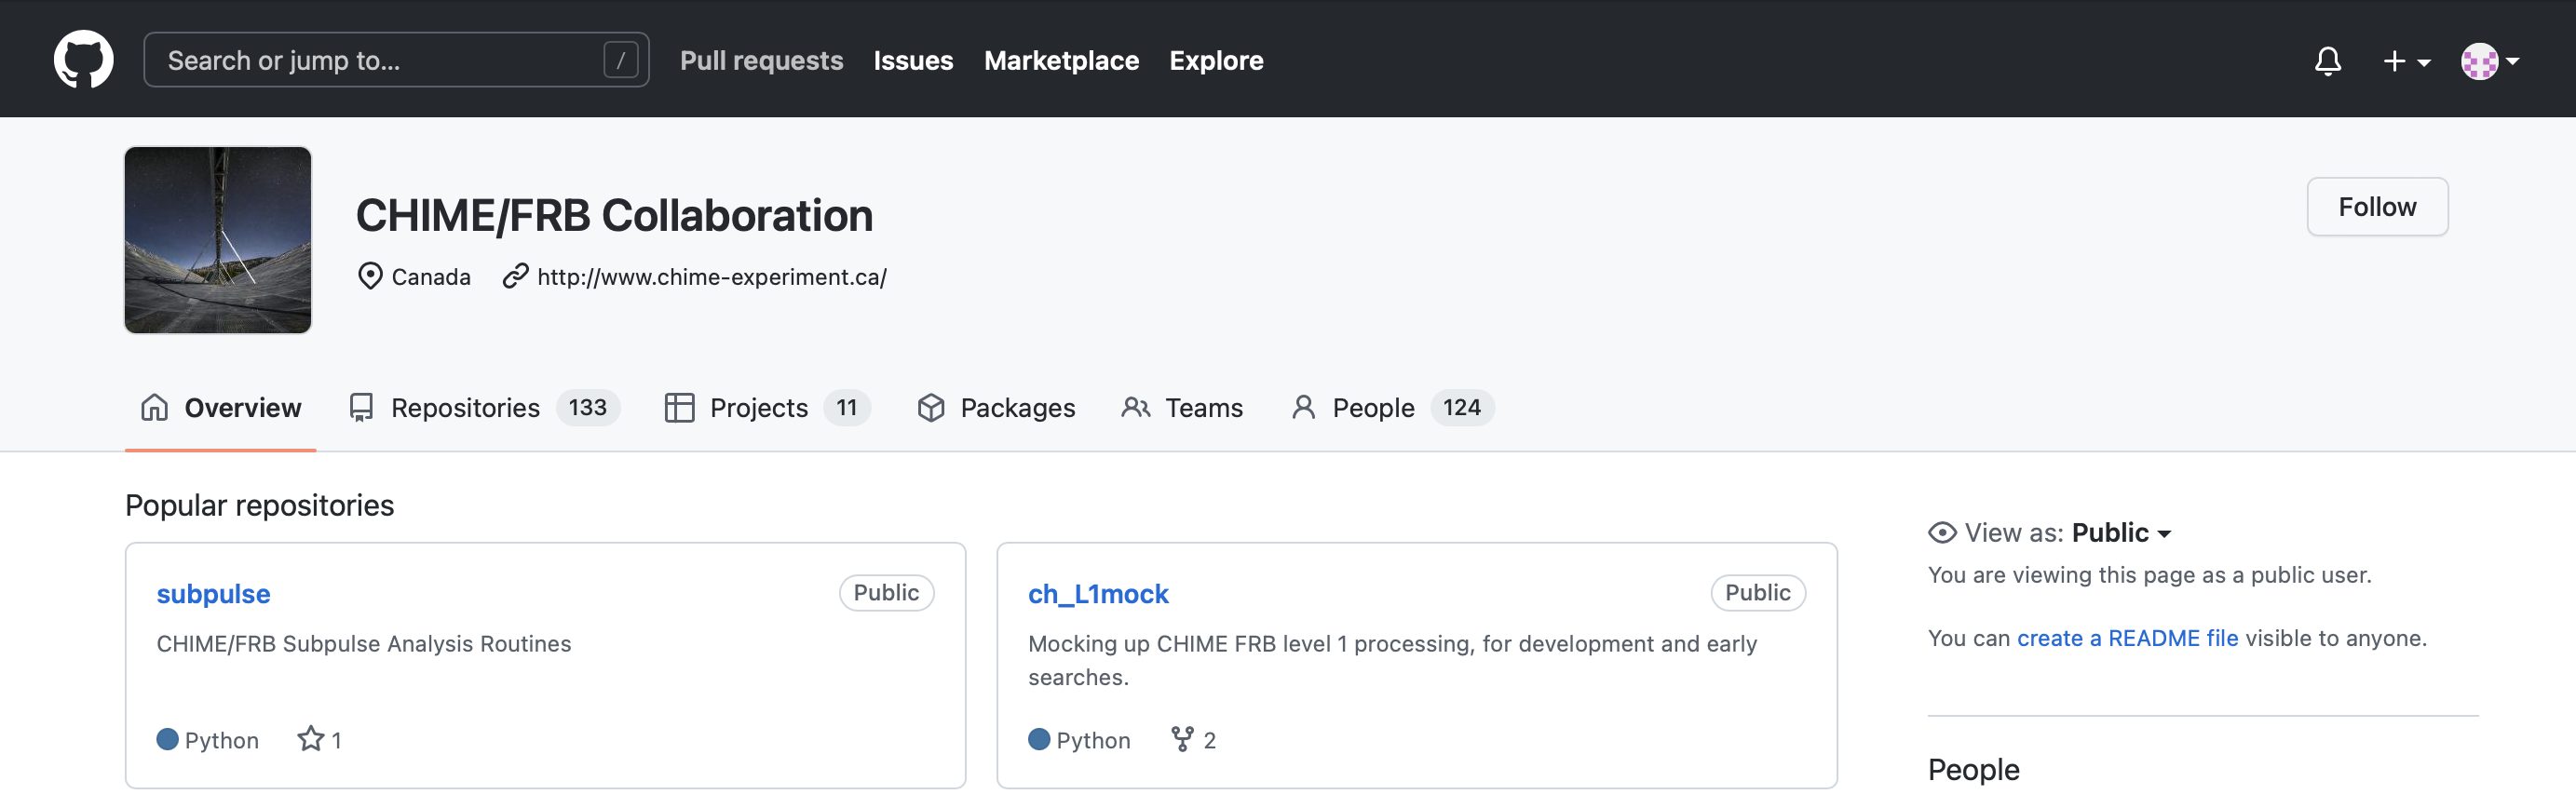Open the user avatar menu
The image size is (2576, 808).
pyautogui.click(x=2489, y=61)
